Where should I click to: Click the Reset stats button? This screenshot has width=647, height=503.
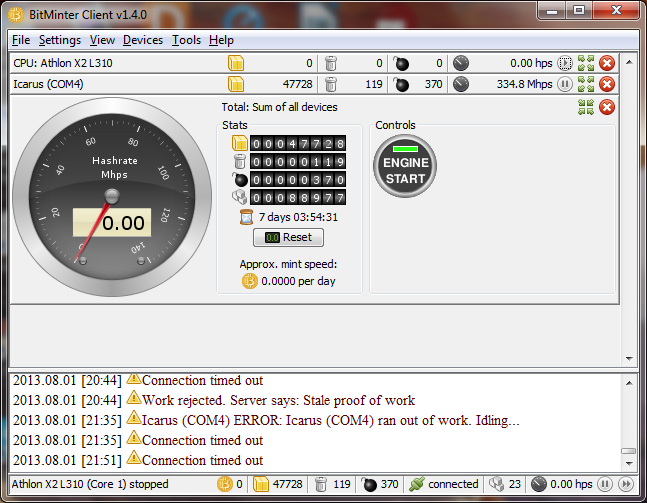(288, 237)
